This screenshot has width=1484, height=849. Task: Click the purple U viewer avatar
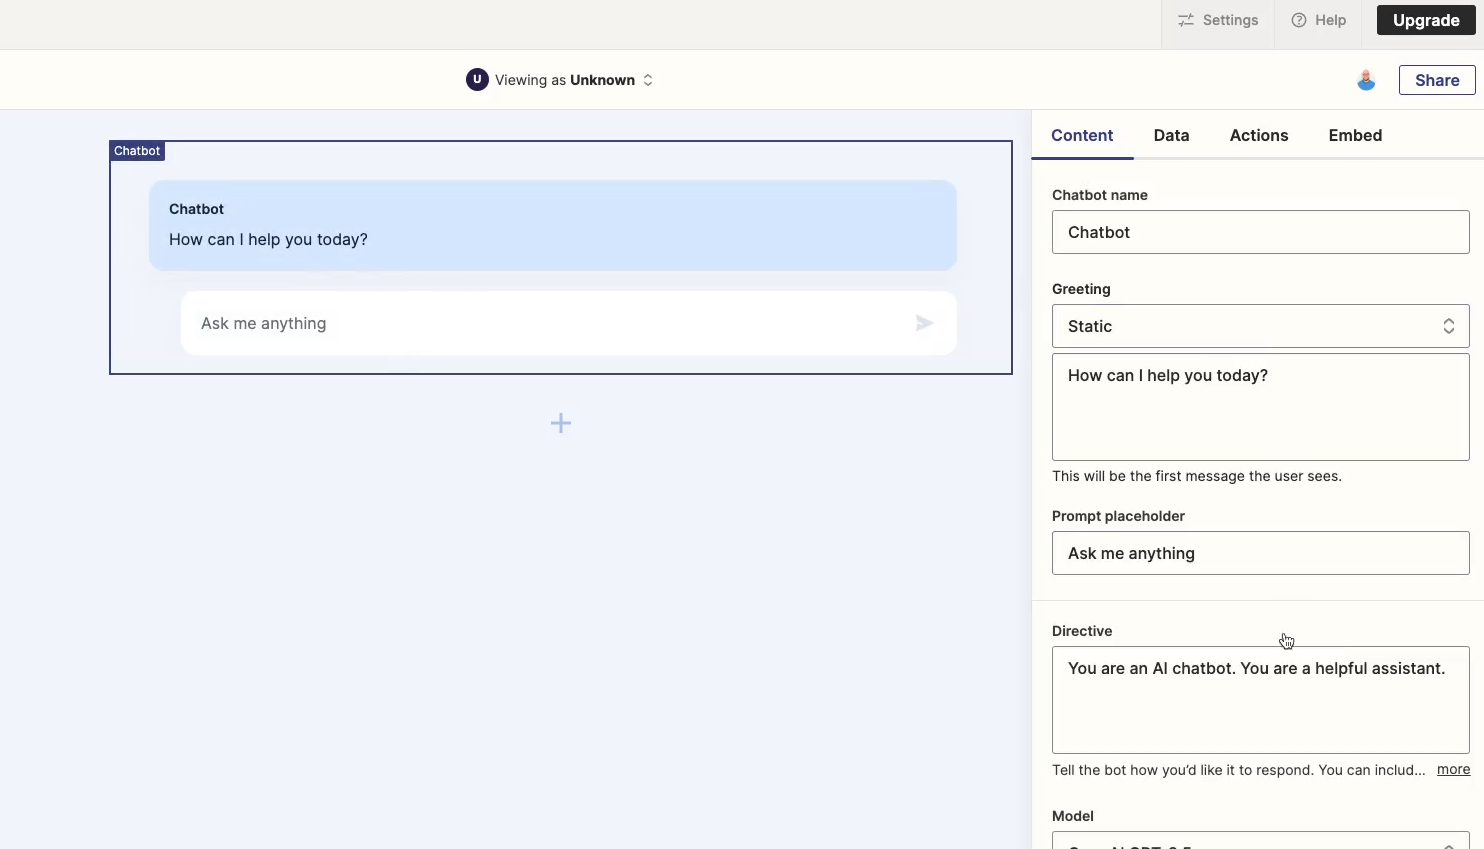477,80
